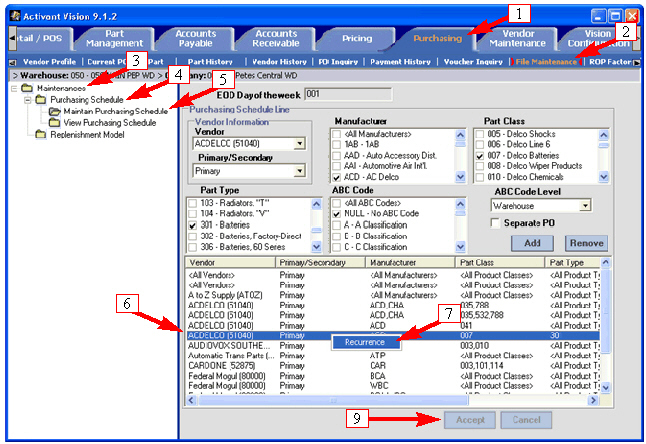646x444 pixels.
Task: Collapse the Purchasing Schedule tree node
Action: 28,100
